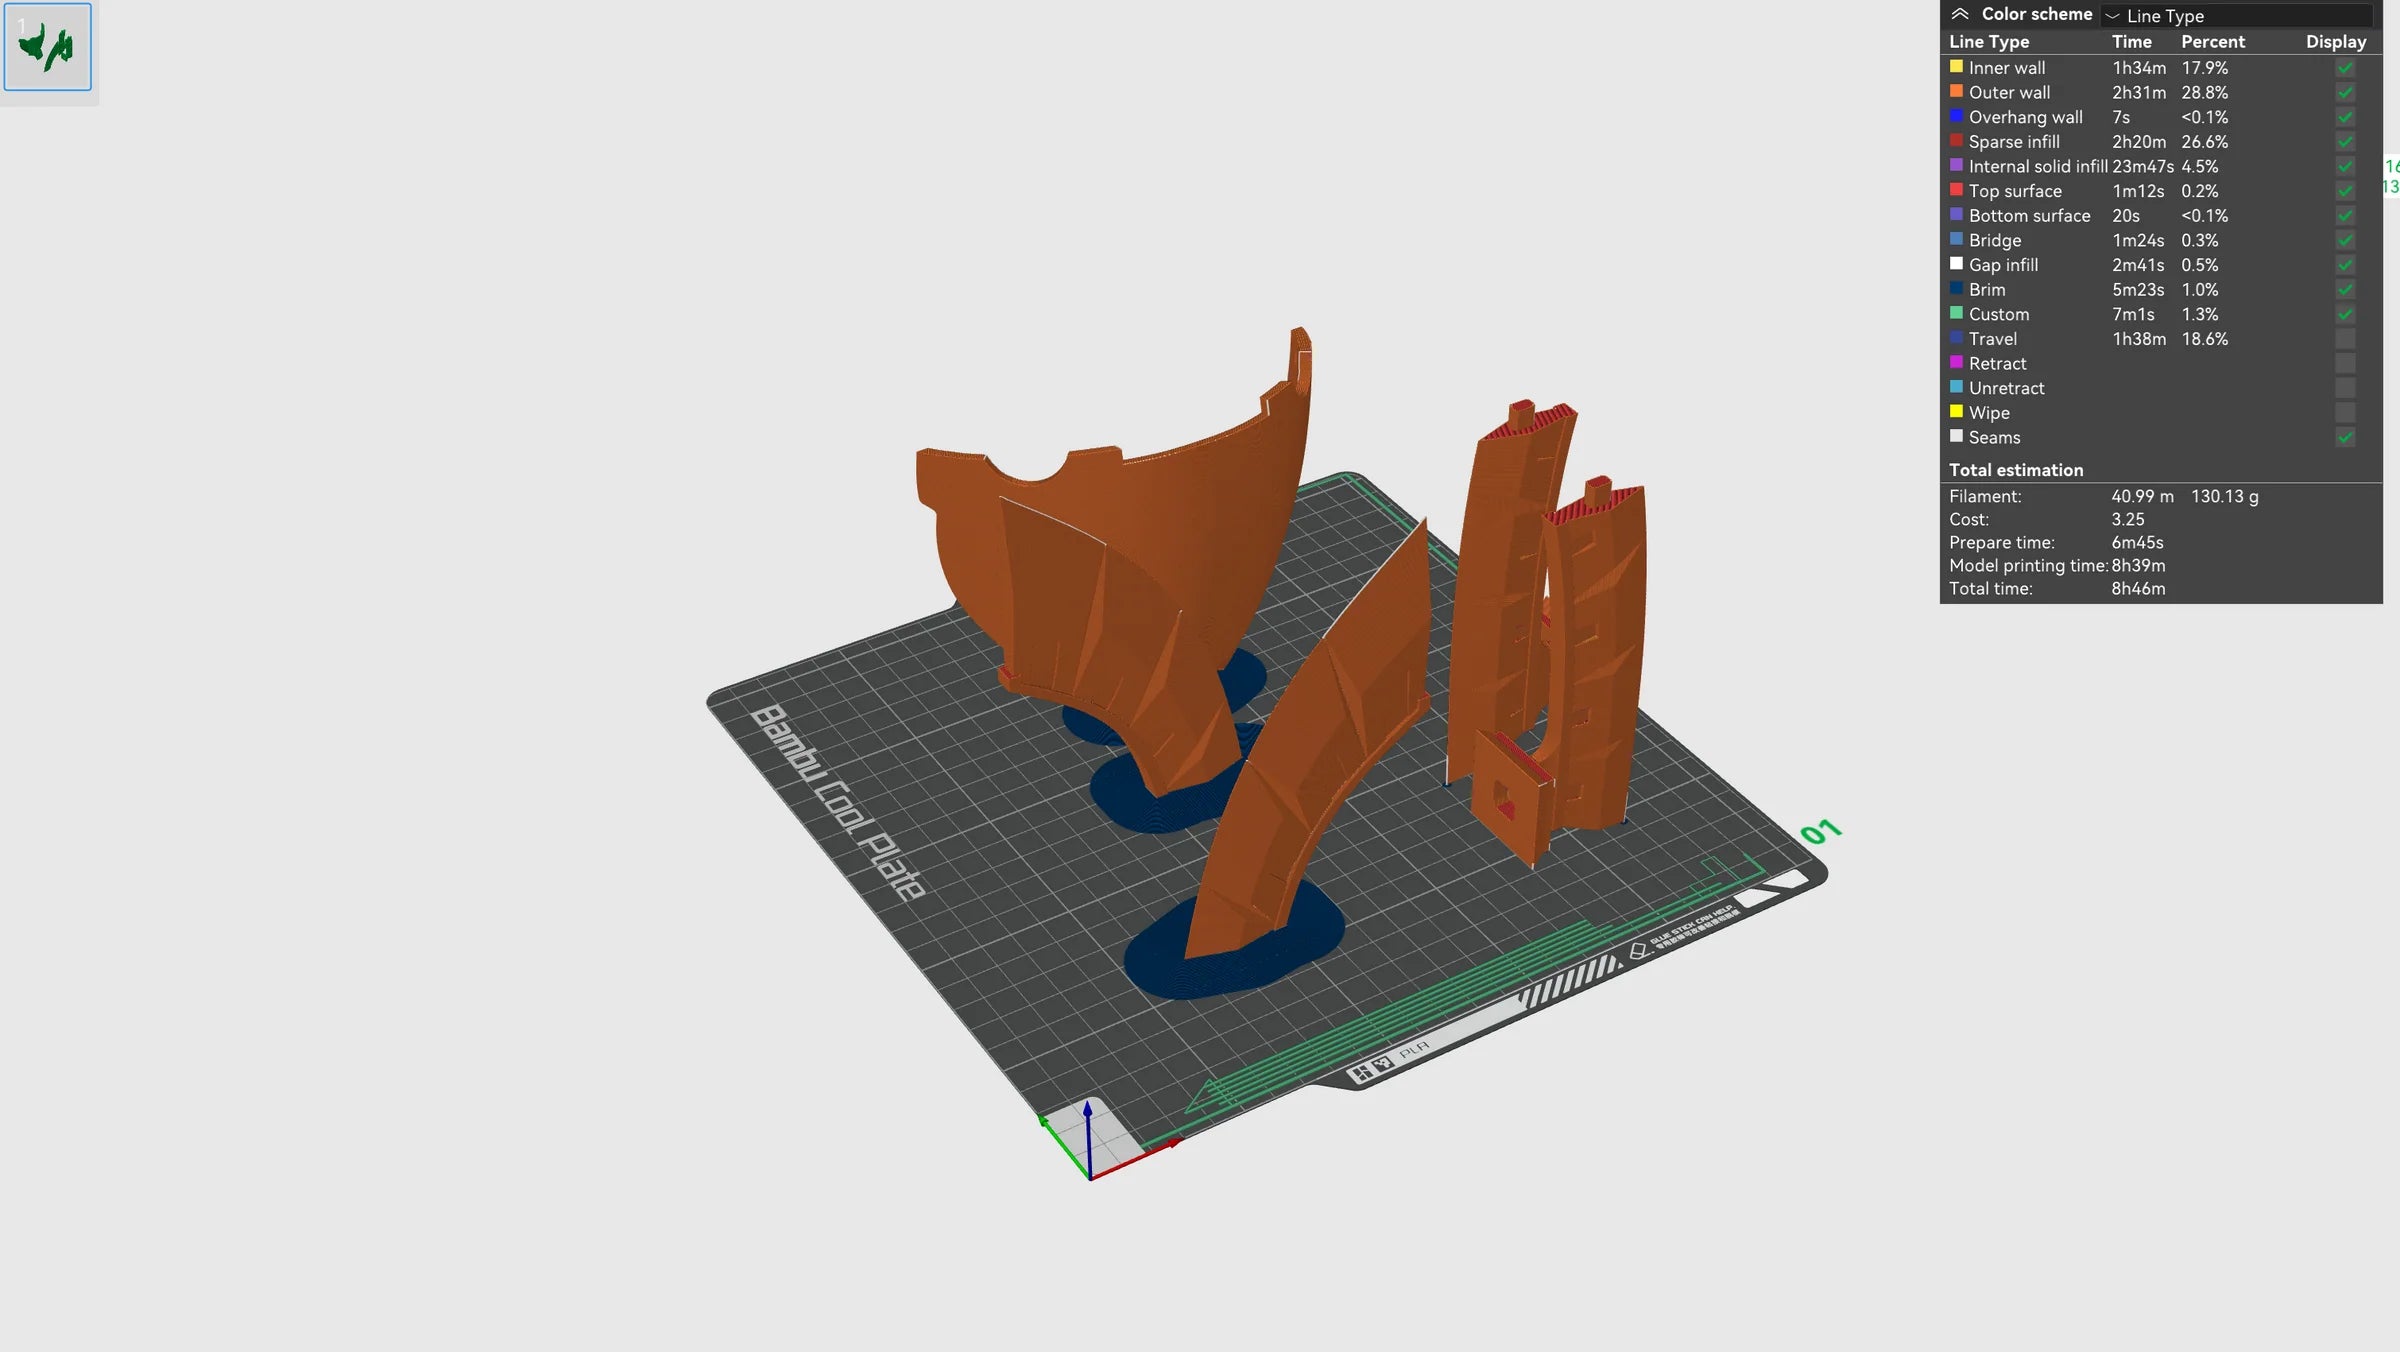Screen dimensions: 2400x1352
Task: Click the Brim color swatch
Action: 1956,289
